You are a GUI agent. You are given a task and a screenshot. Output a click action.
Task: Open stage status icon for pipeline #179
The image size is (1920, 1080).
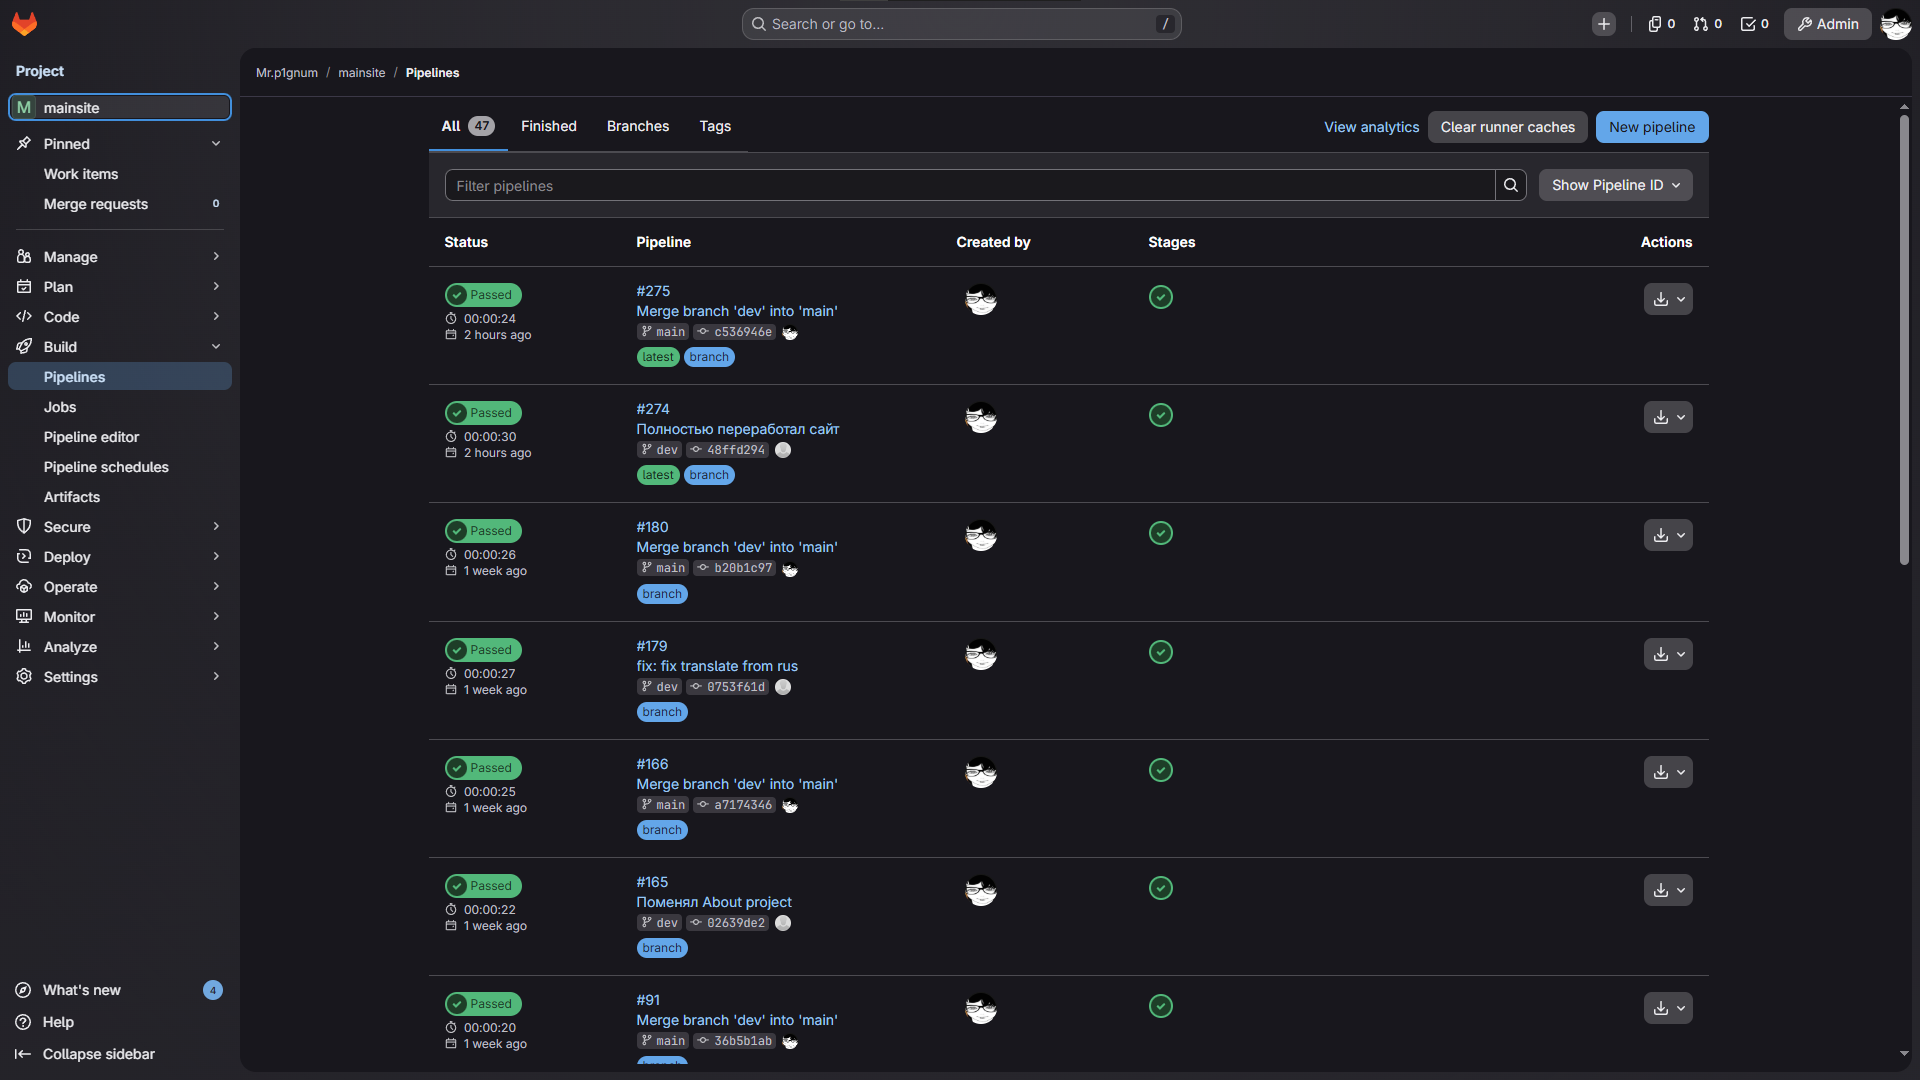click(1161, 652)
